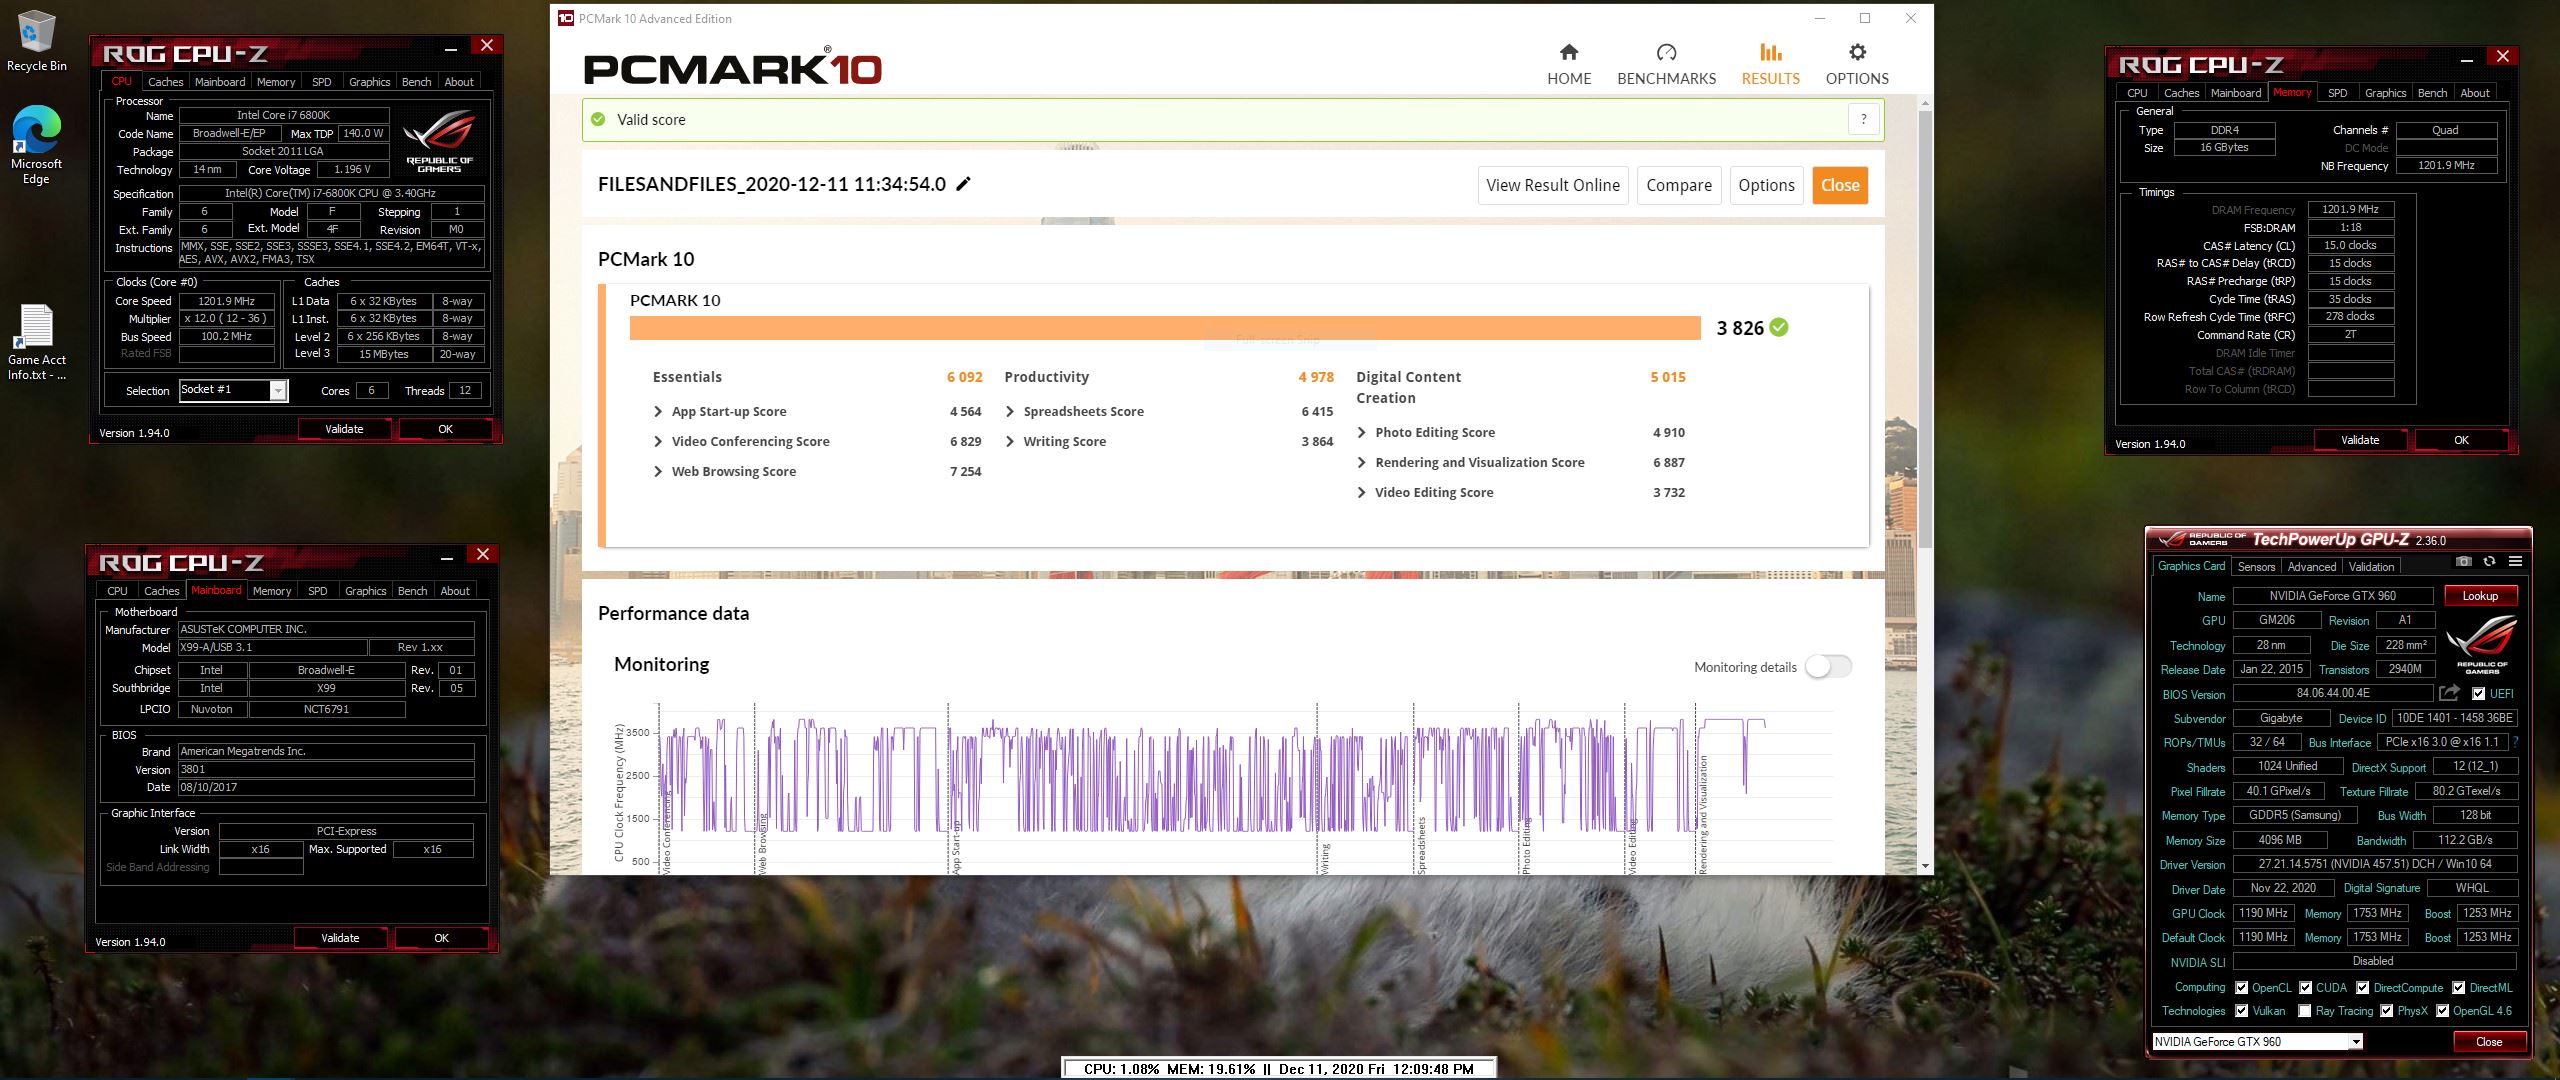The height and width of the screenshot is (1080, 2560).
Task: Toggle the DirectCompute checkbox
Action: pos(2362,987)
